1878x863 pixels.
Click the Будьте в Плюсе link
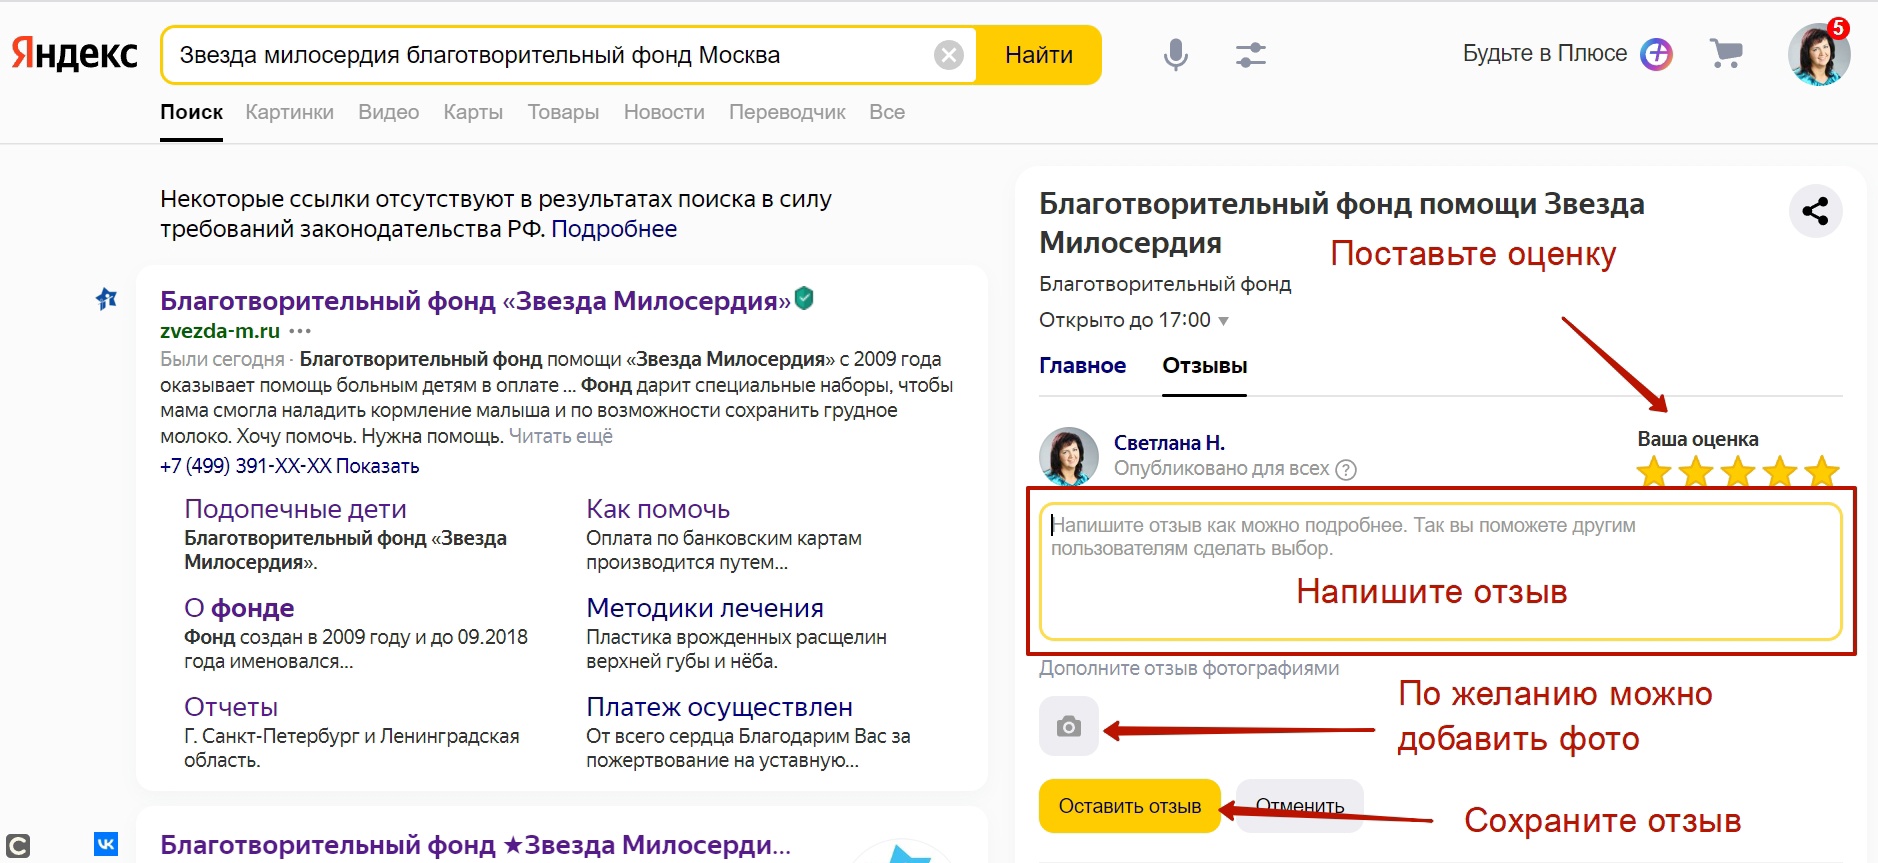tap(1545, 54)
